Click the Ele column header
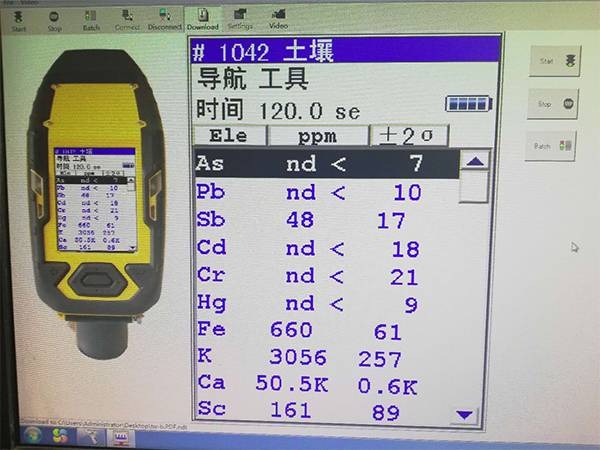The height and width of the screenshot is (450, 600). click(x=230, y=135)
